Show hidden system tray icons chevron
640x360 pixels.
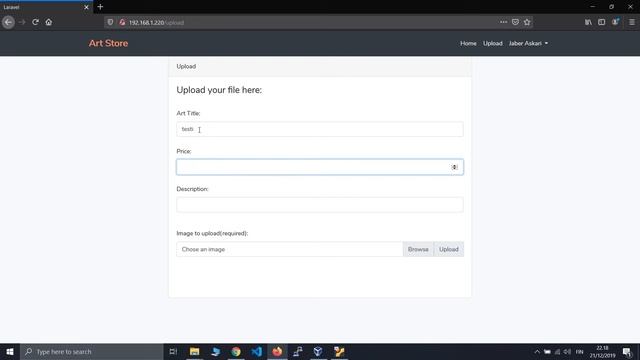click(537, 352)
